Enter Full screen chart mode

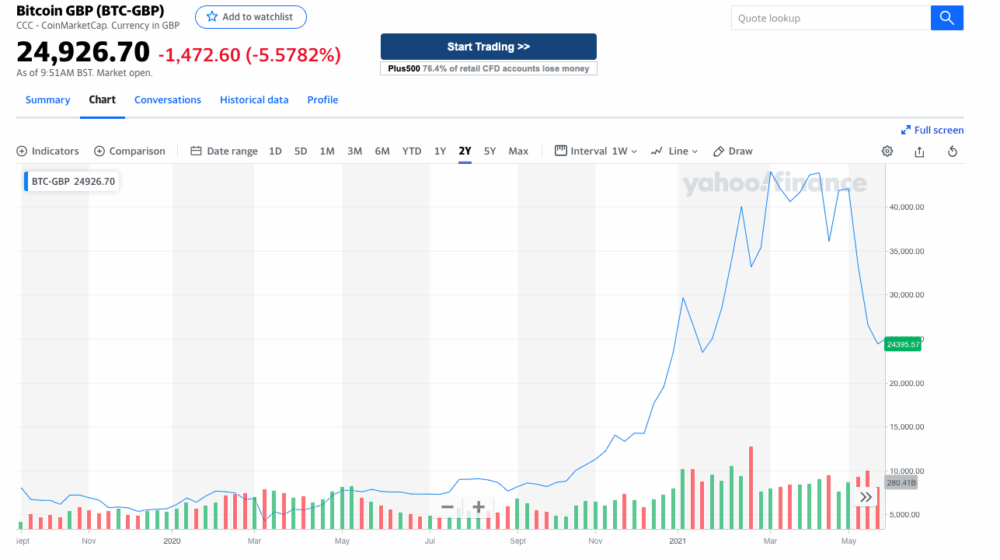coord(932,130)
